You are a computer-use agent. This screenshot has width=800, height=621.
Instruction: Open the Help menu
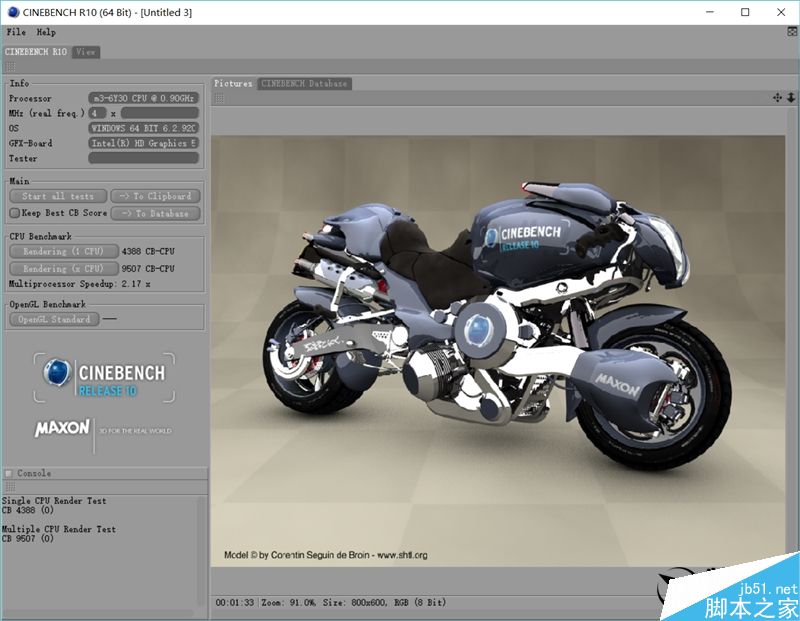coord(46,32)
